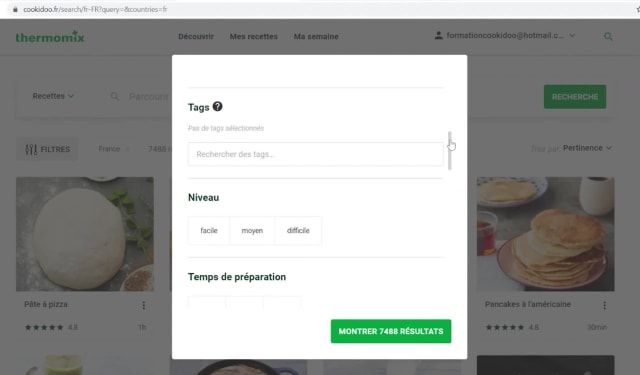Remove the France filter chip
This screenshot has width=640, height=375.
[127, 149]
